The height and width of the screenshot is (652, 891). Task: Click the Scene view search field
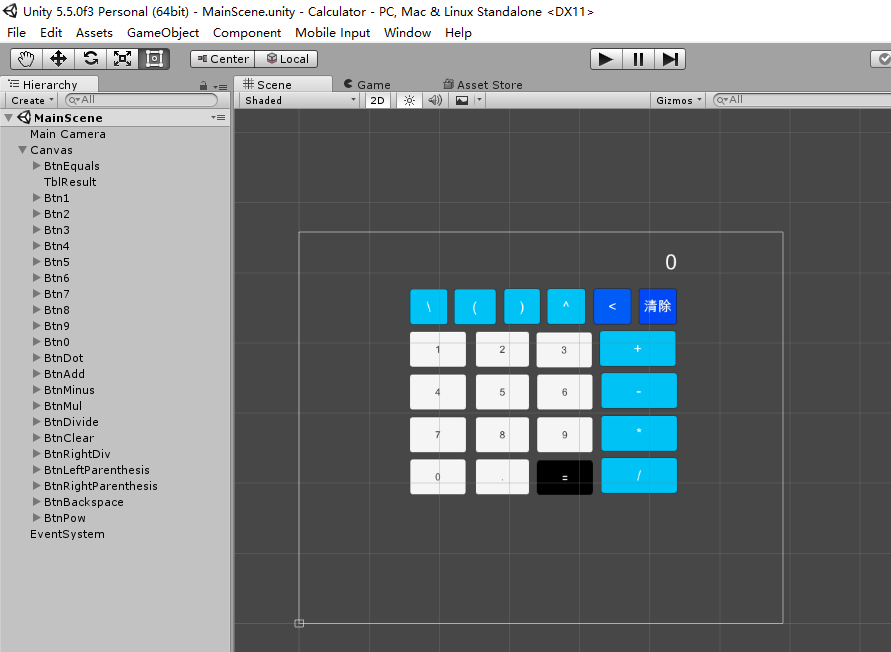(801, 100)
